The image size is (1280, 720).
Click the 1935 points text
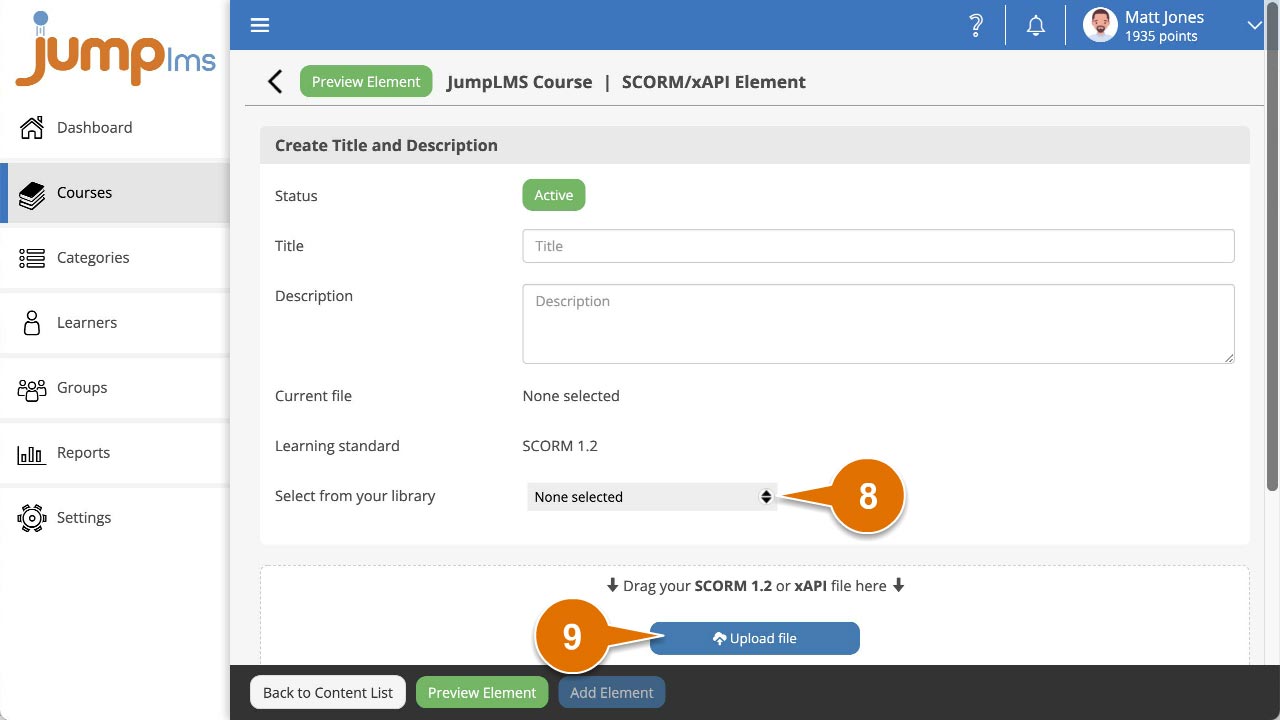tap(1161, 36)
